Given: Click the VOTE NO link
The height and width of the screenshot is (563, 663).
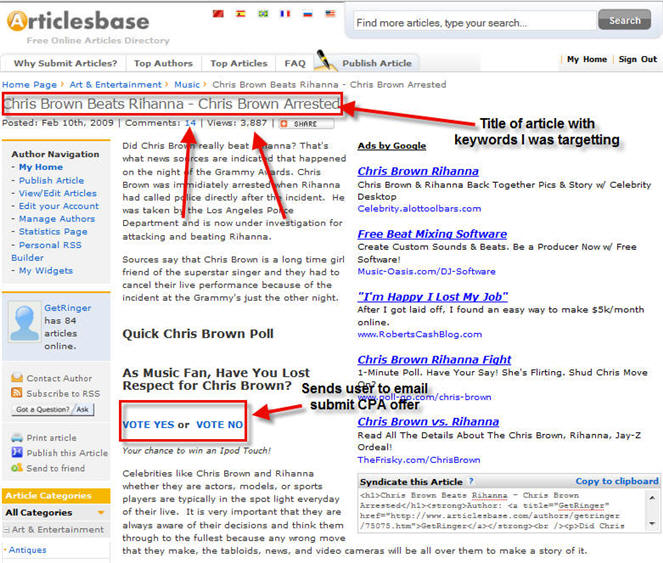Looking at the screenshot, I should [x=219, y=425].
